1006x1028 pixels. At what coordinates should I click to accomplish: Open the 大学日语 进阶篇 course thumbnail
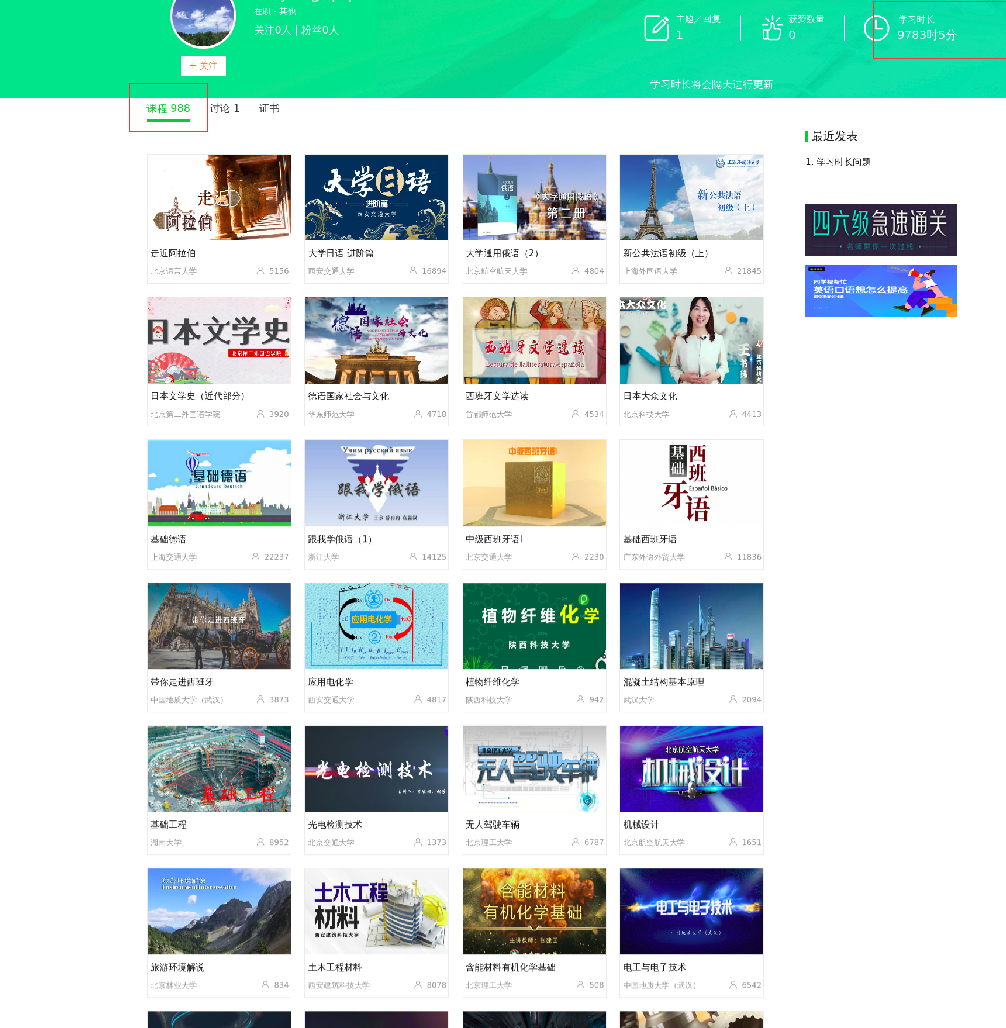click(376, 197)
